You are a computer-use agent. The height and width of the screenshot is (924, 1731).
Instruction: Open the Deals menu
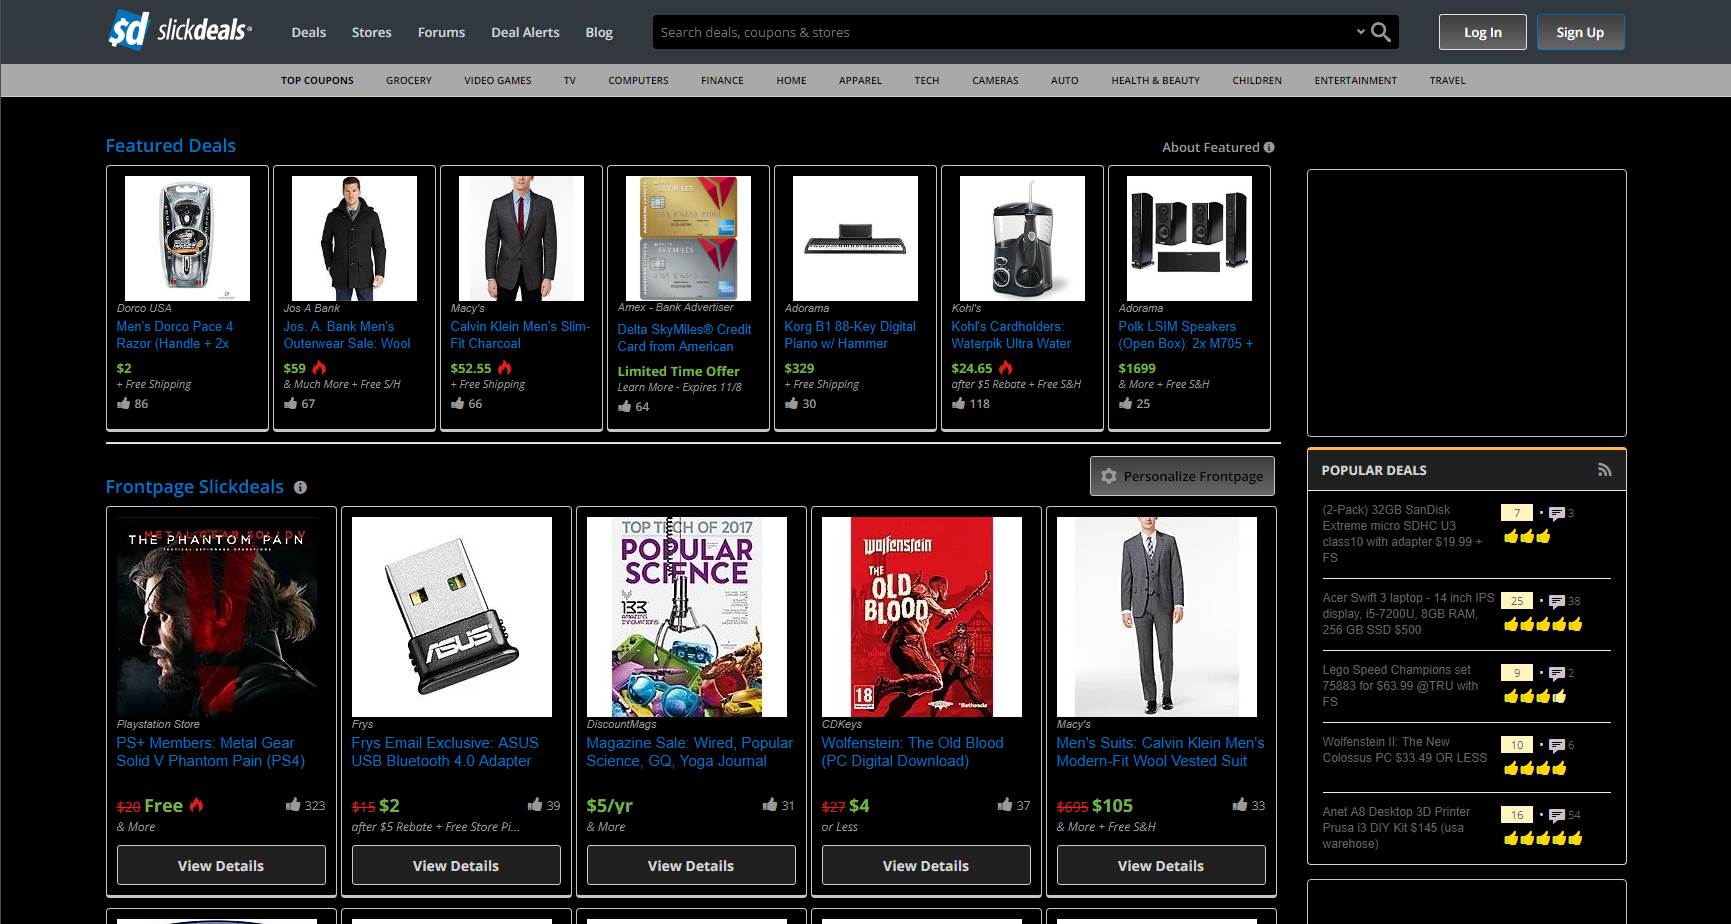pos(308,32)
